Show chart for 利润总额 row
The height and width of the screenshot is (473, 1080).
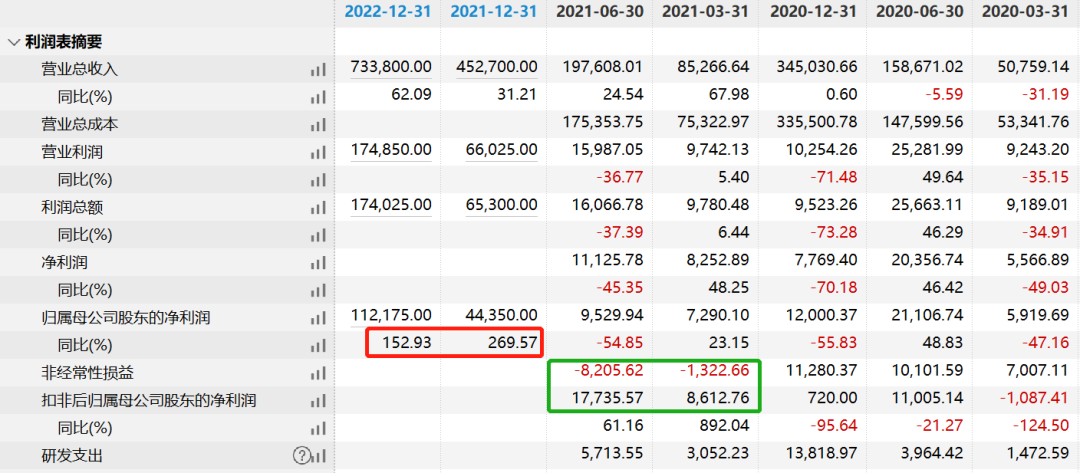318,208
